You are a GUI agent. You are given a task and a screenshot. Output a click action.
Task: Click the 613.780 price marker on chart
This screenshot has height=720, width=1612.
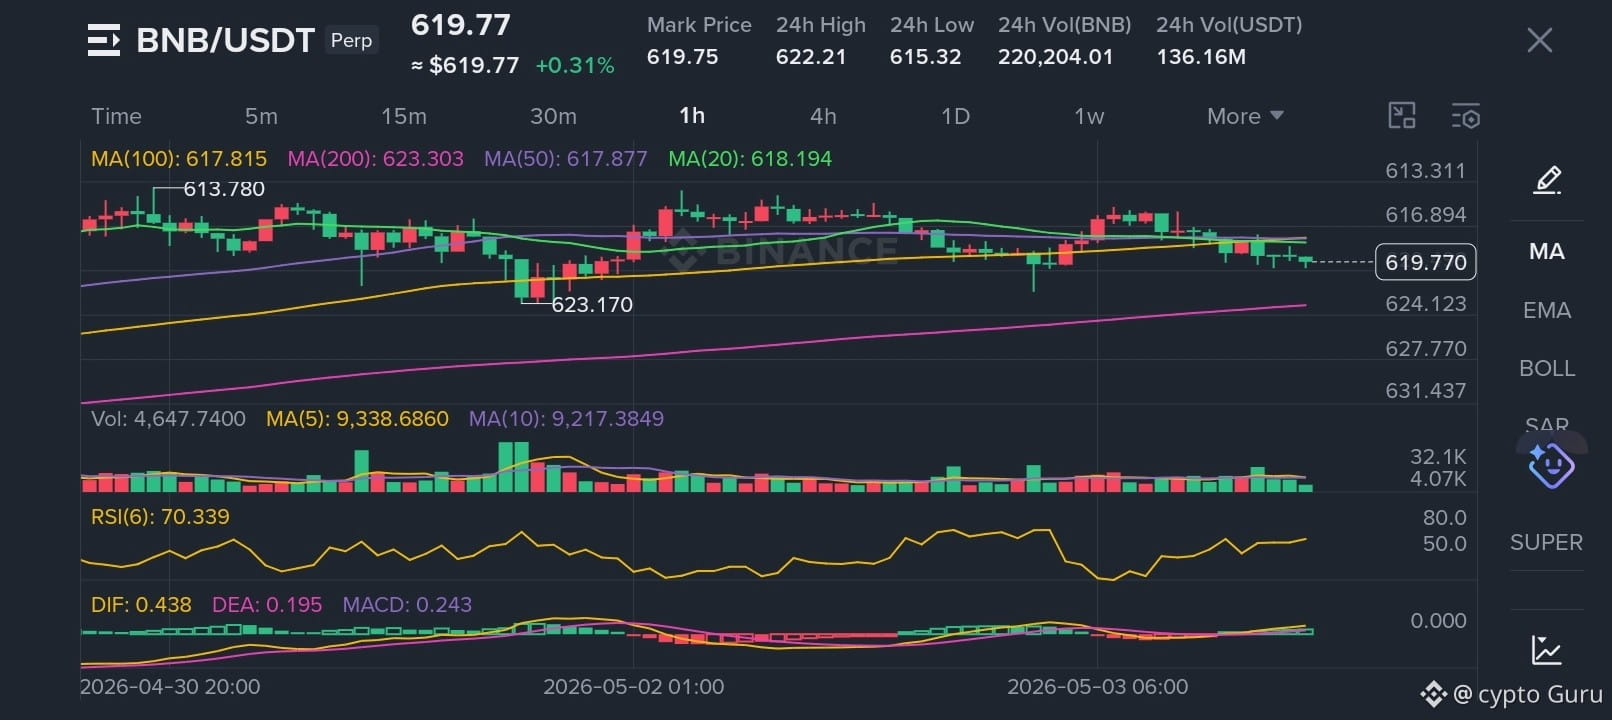224,189
